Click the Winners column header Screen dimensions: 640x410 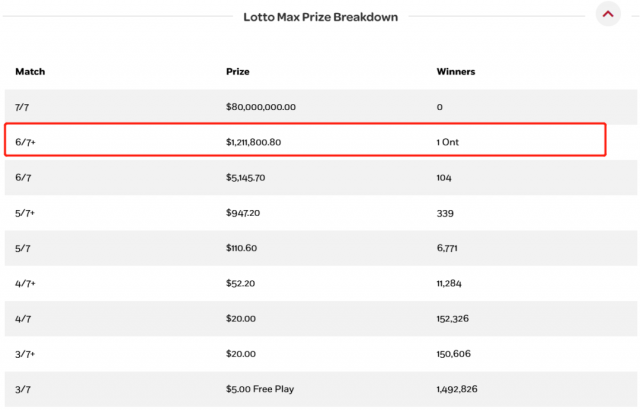tap(456, 72)
